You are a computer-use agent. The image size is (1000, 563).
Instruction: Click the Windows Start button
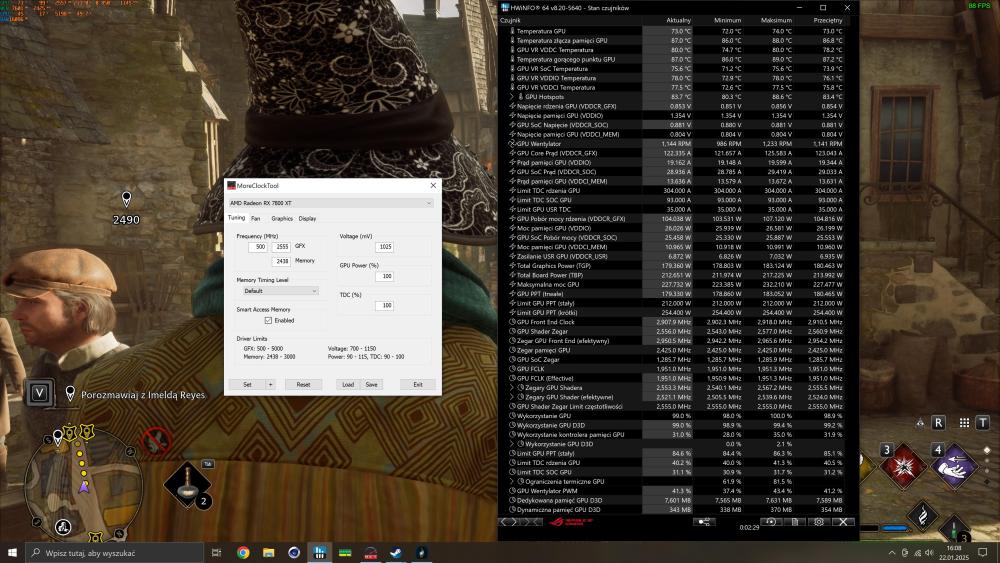(x=13, y=552)
